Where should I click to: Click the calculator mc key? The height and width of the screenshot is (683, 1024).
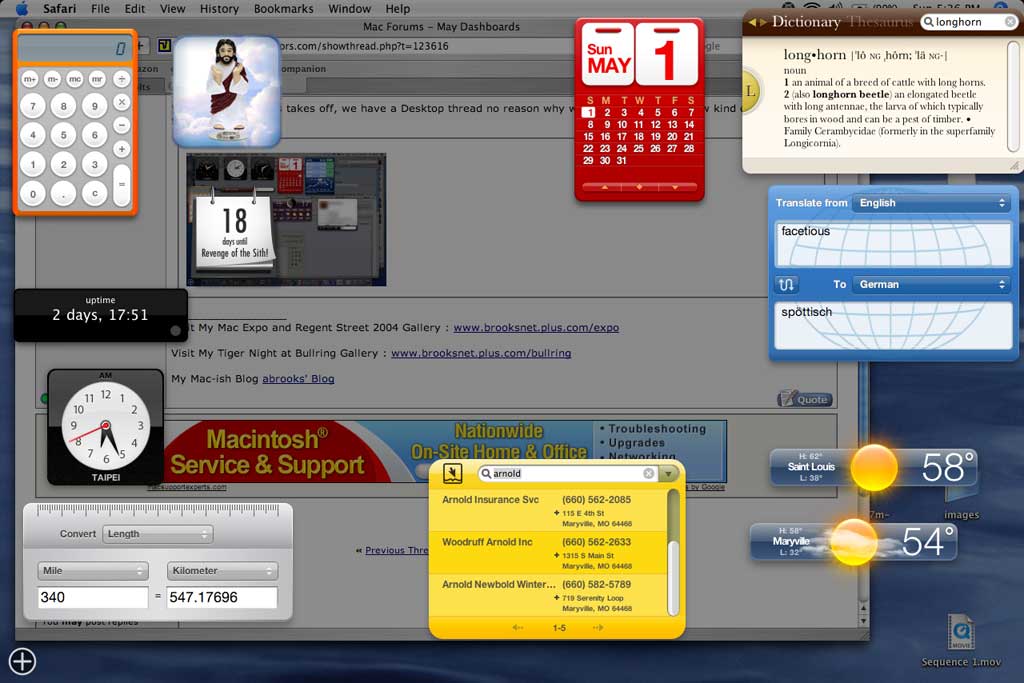pyautogui.click(x=75, y=79)
